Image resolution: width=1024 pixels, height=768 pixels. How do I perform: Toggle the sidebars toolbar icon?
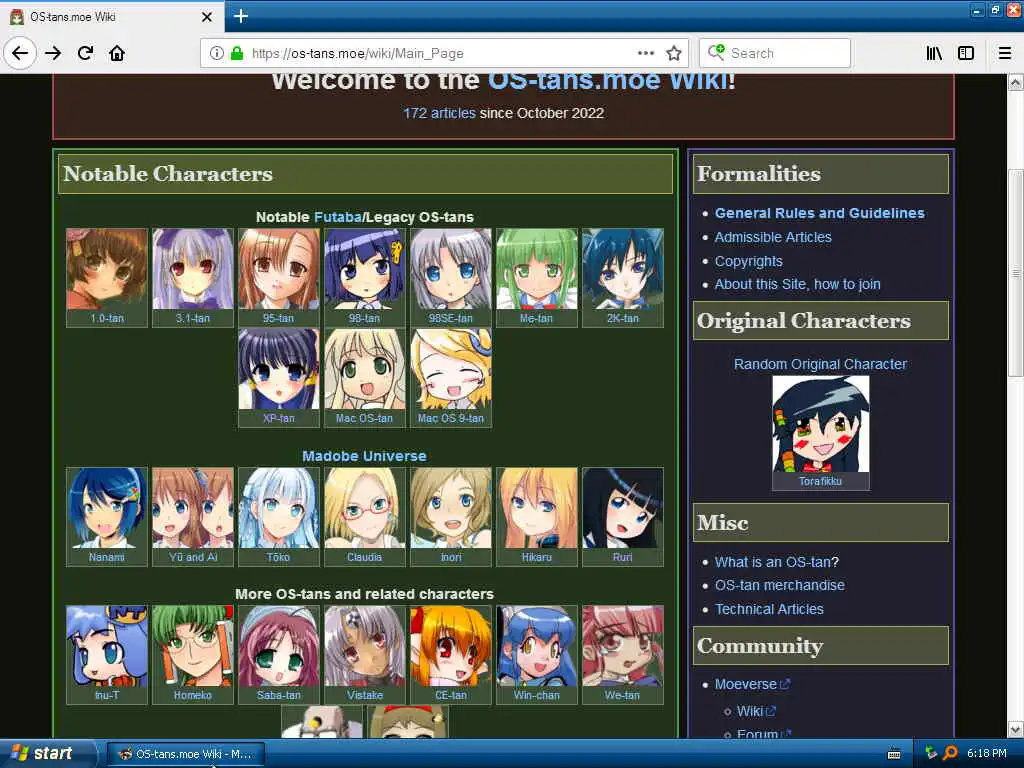click(x=966, y=53)
